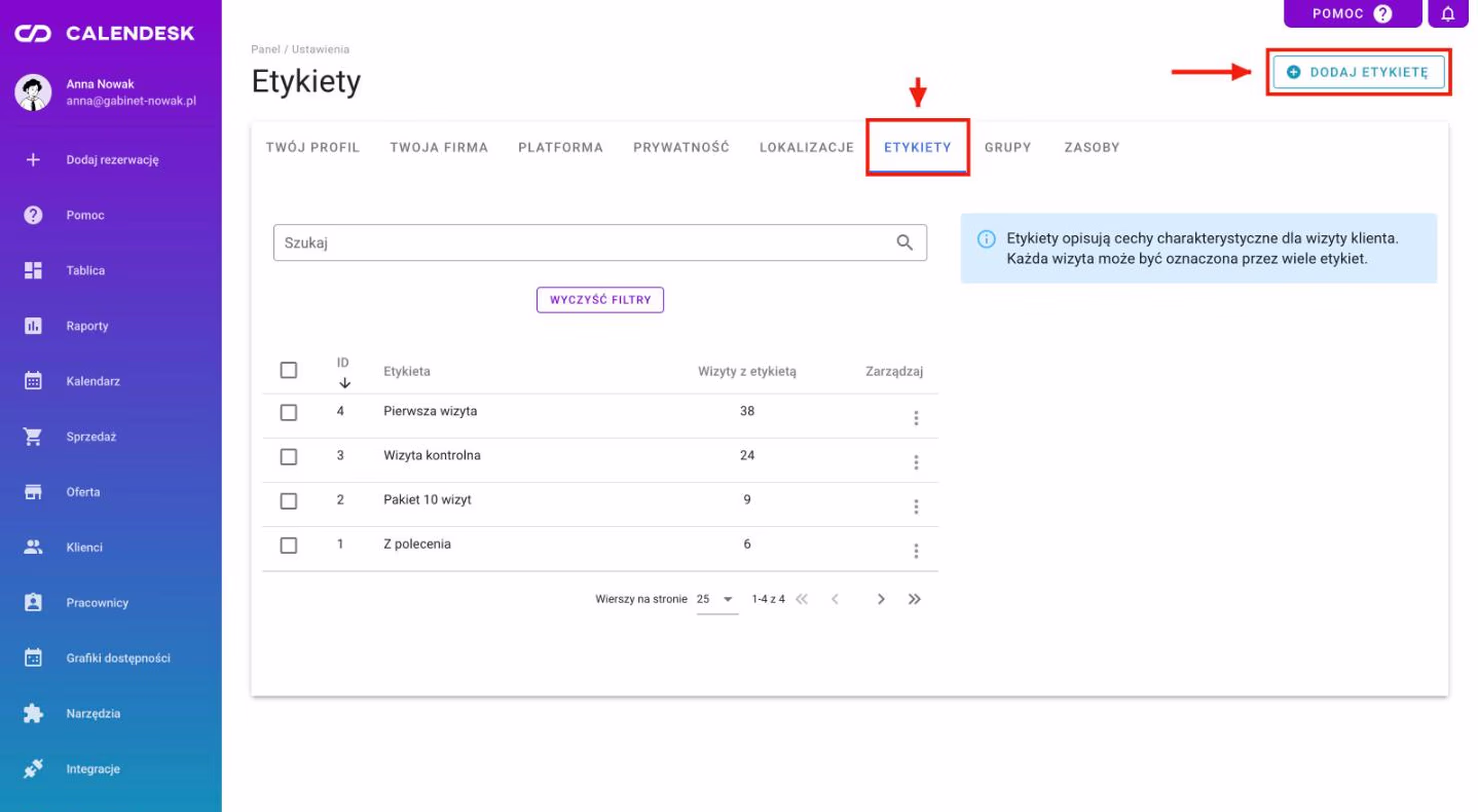The image size is (1478, 812).
Task: Click the Dodaj etykietę button
Action: pos(1359,72)
